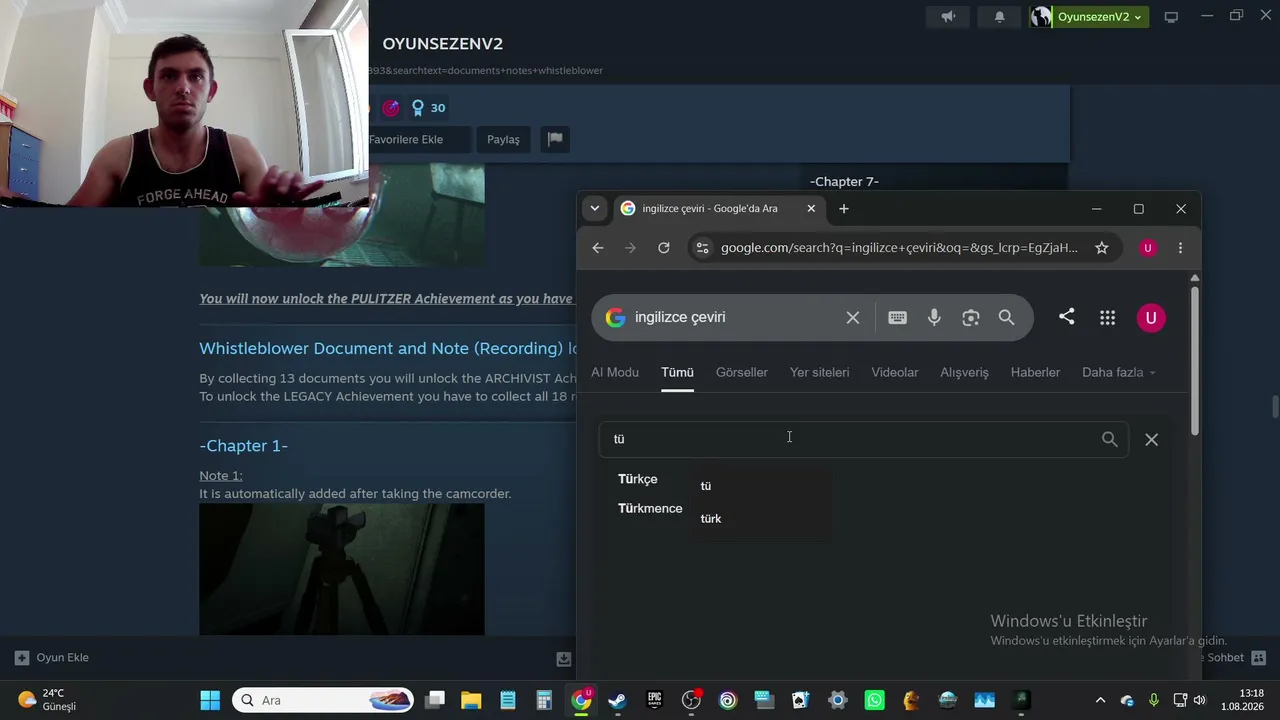Go back in Chrome

(598, 248)
